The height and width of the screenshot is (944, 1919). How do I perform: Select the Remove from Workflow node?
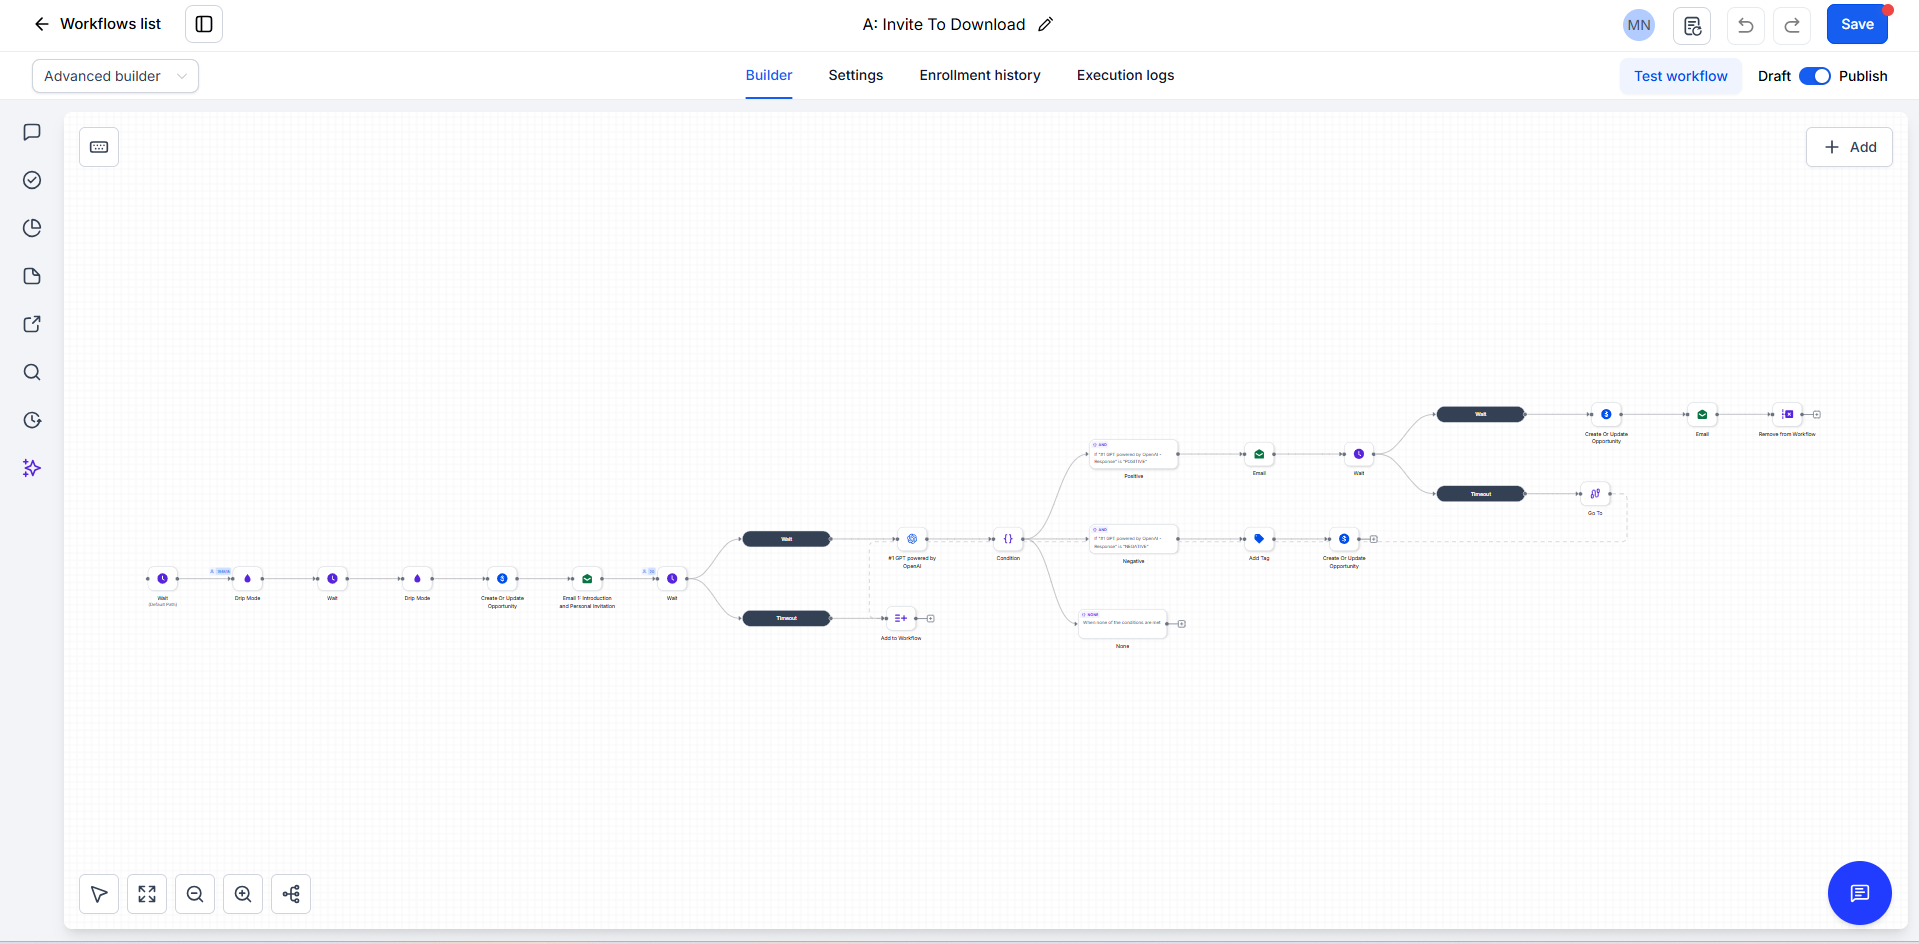pos(1787,414)
